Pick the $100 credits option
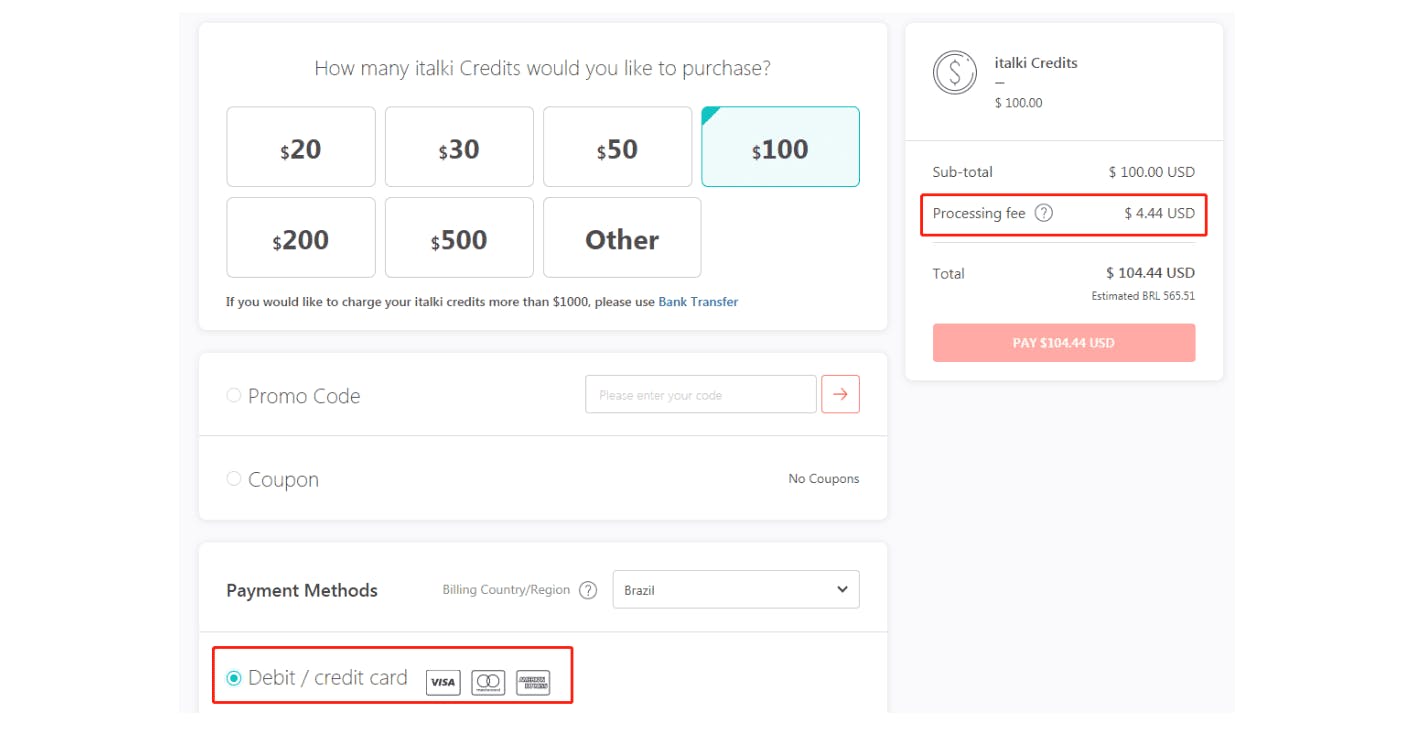 pos(780,147)
